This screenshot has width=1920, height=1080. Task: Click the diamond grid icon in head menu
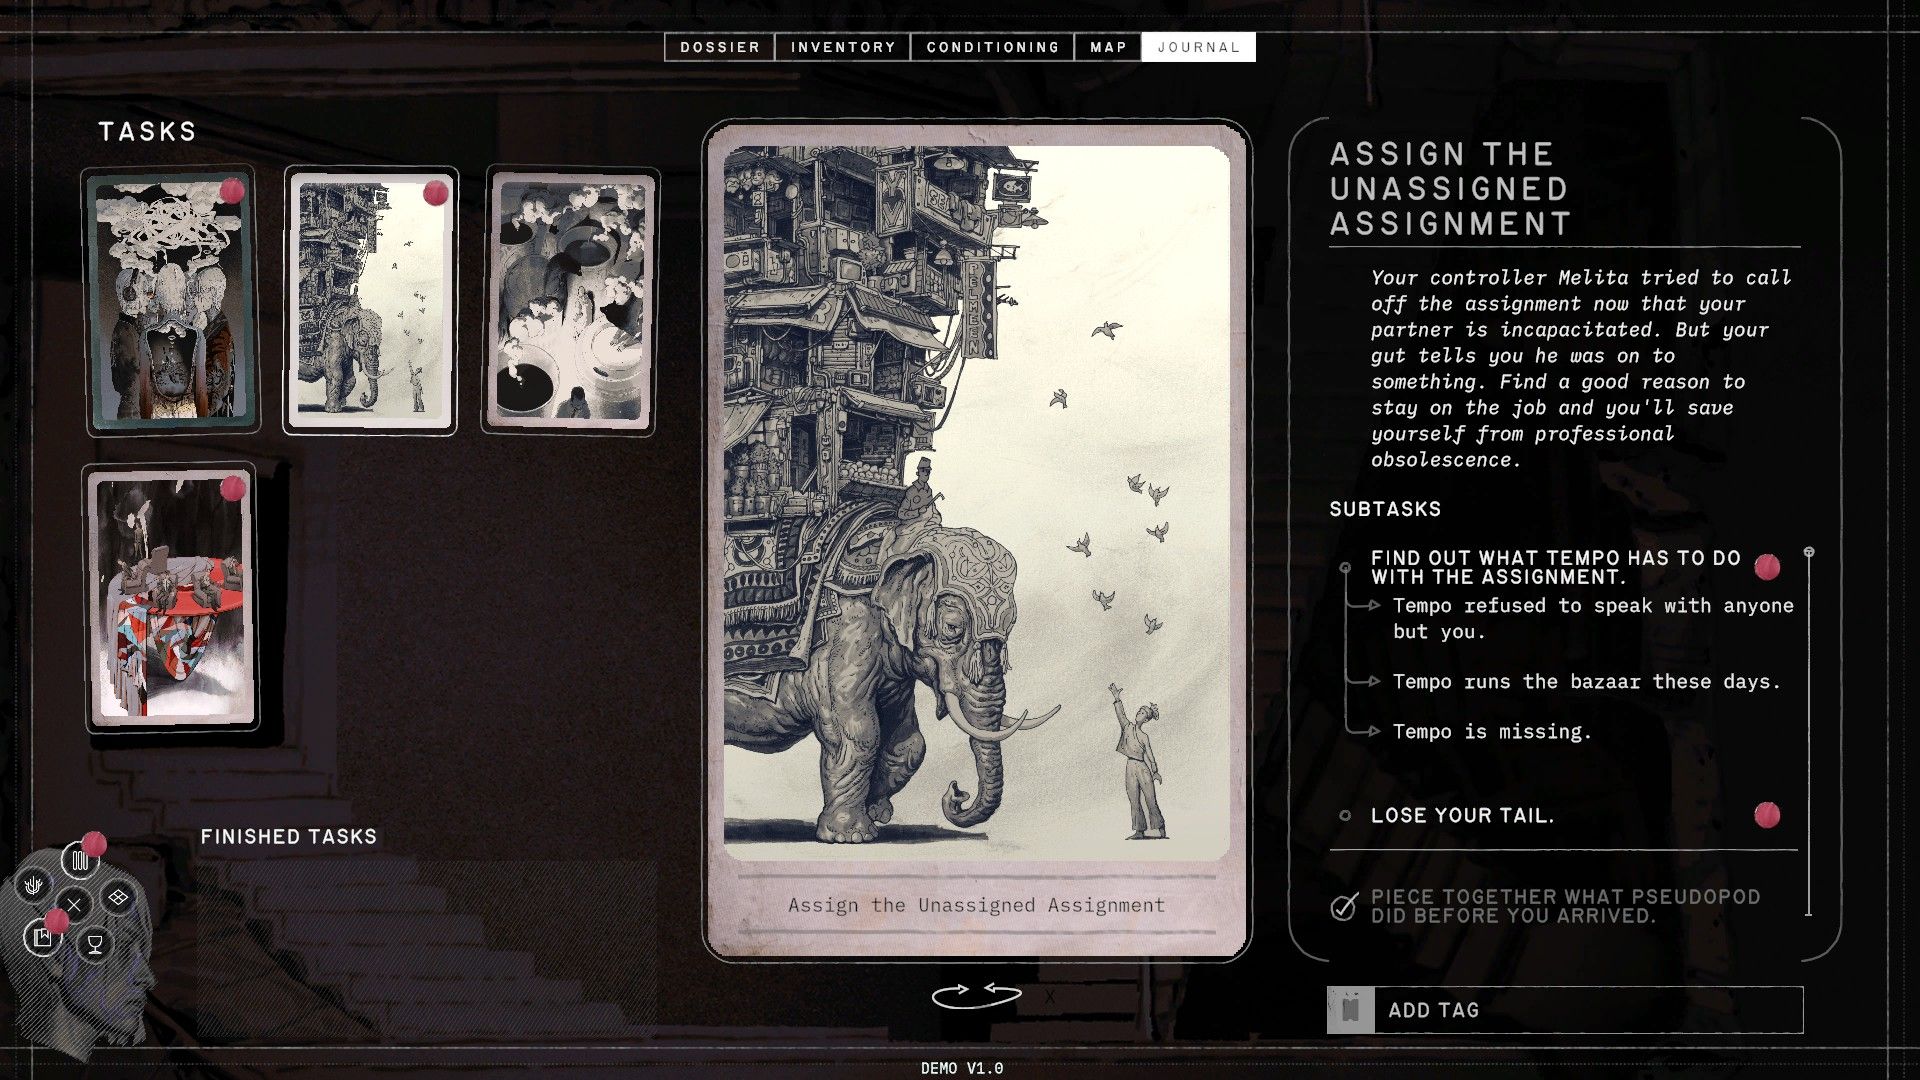pyautogui.click(x=118, y=897)
